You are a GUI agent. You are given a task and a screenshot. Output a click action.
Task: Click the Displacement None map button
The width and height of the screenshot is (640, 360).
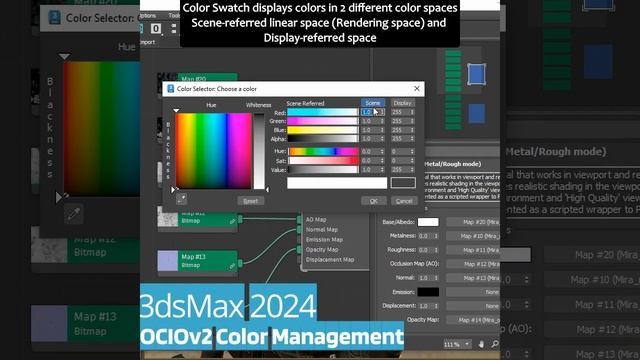[x=473, y=306]
